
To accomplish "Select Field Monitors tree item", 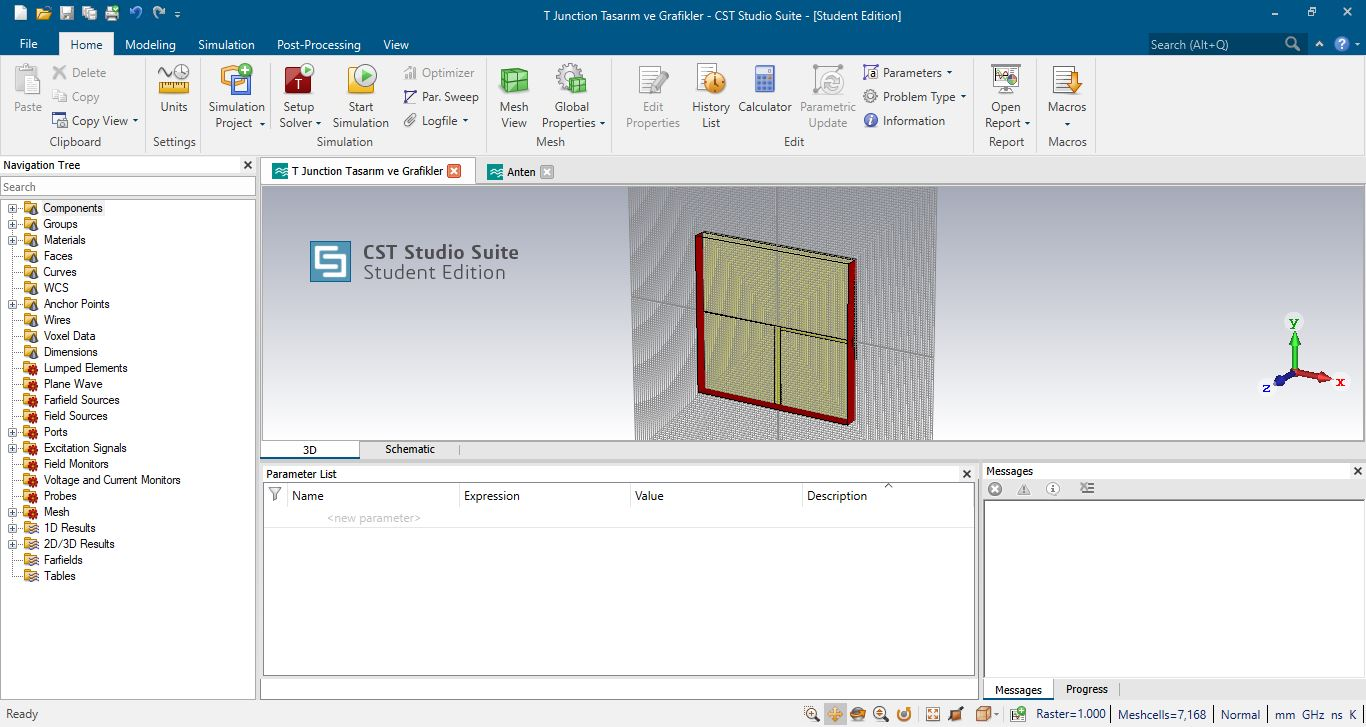I will [76, 464].
